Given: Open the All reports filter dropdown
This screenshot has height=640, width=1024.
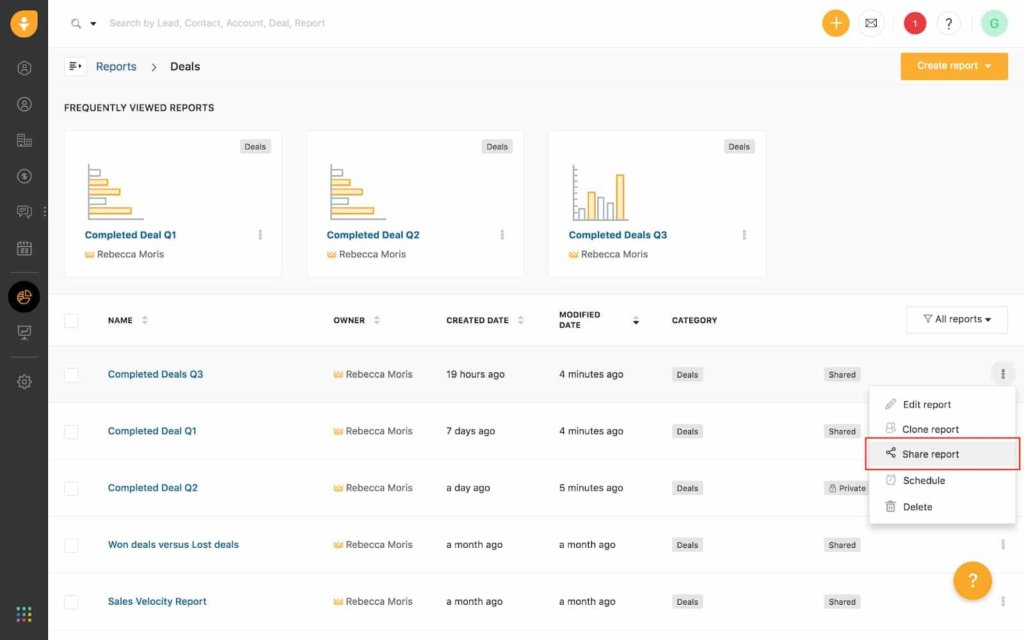Looking at the screenshot, I should click(x=956, y=319).
